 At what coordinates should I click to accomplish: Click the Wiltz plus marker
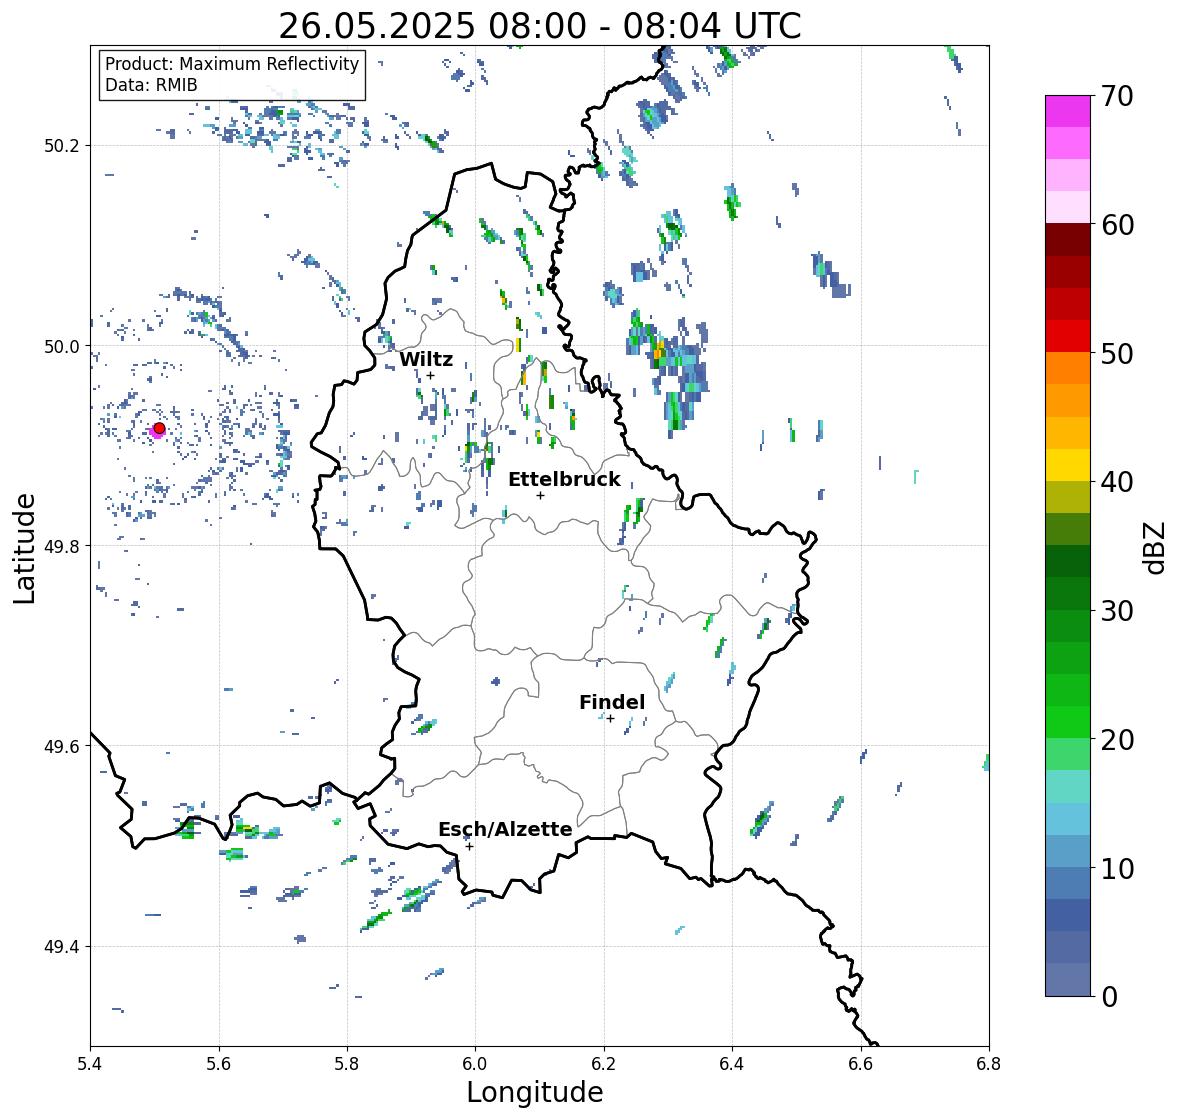(x=430, y=376)
